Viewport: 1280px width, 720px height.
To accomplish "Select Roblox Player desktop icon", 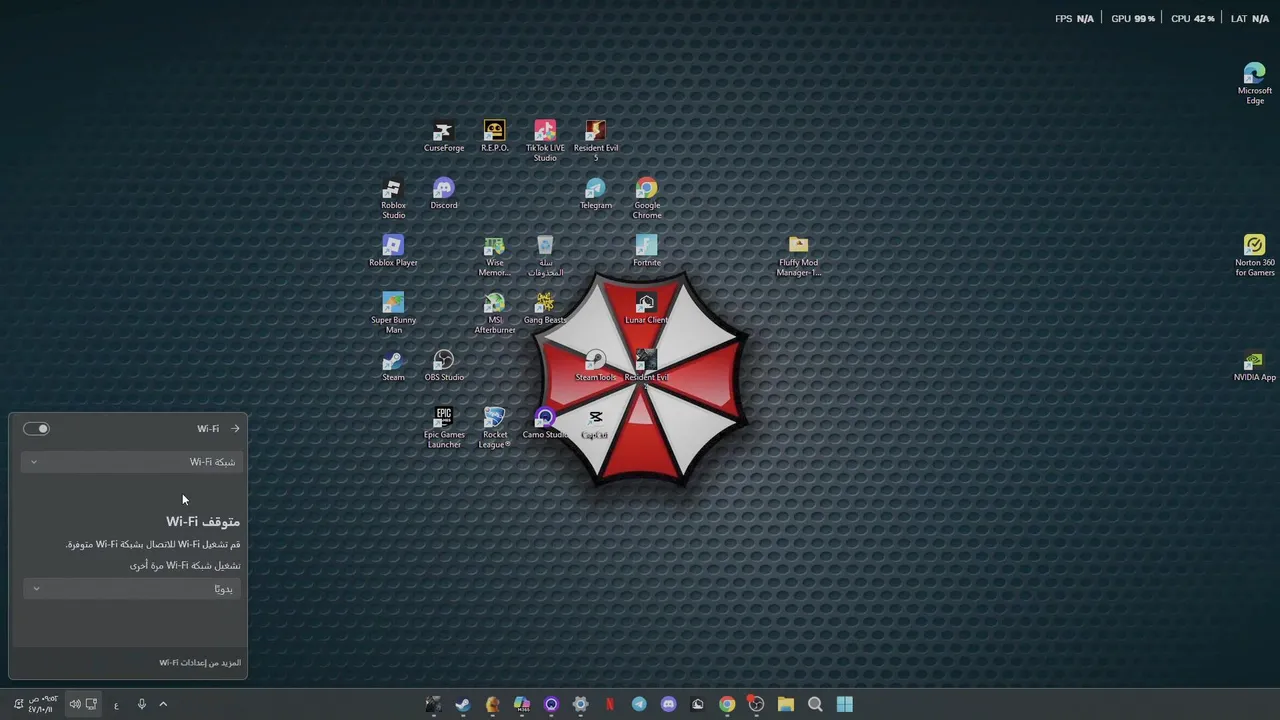I will [x=393, y=251].
